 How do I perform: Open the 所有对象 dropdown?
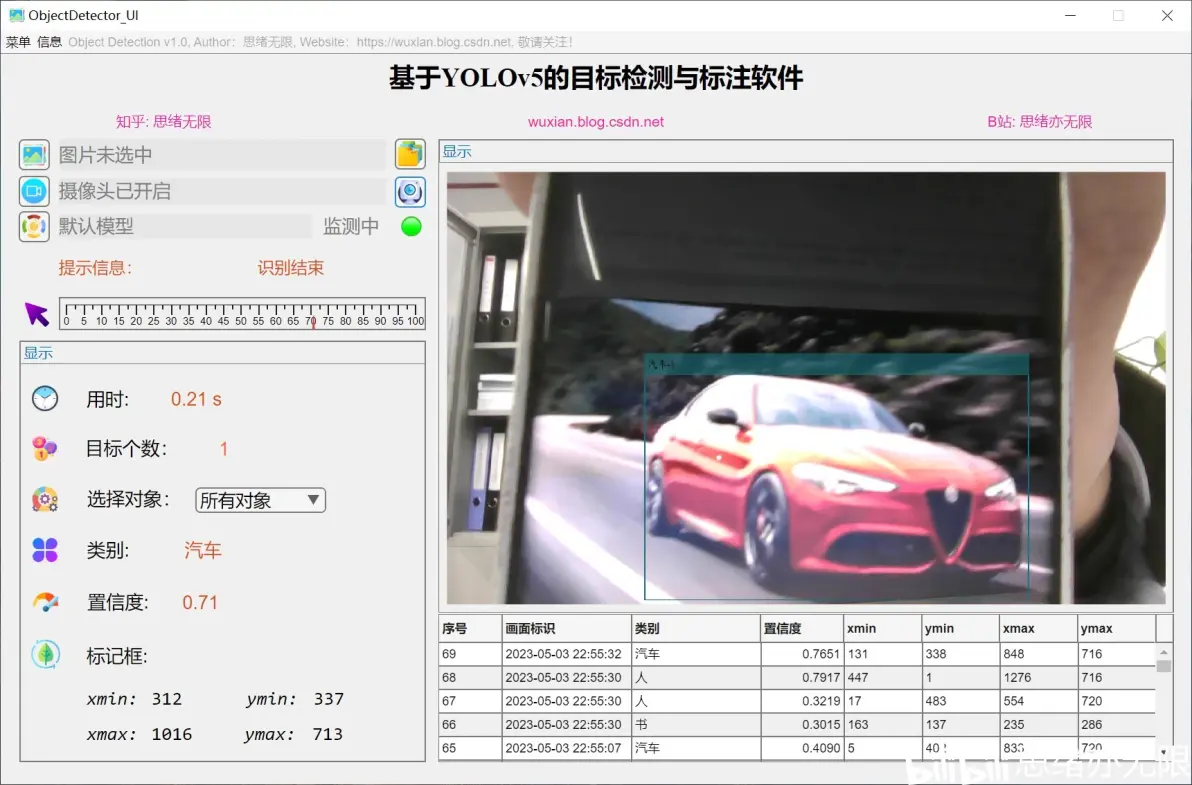tap(260, 500)
